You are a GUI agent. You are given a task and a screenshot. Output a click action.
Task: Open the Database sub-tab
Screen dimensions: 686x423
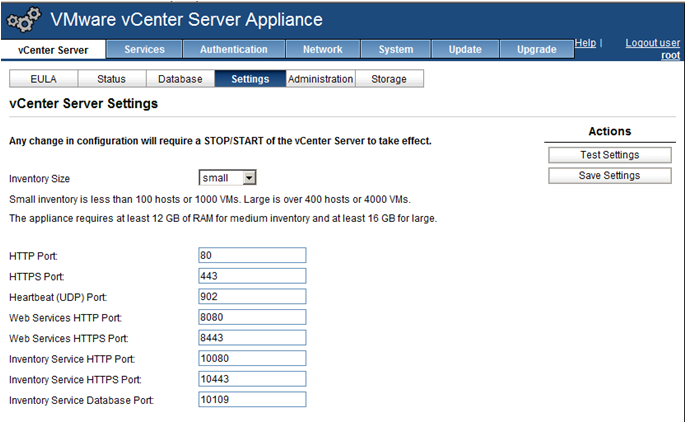[180, 79]
